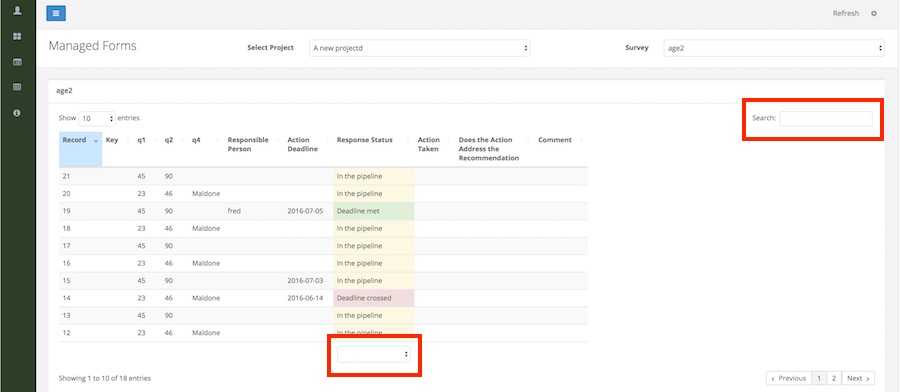The width and height of the screenshot is (900, 392).
Task: Click the 'fred' responsible person cell
Action: click(x=254, y=211)
